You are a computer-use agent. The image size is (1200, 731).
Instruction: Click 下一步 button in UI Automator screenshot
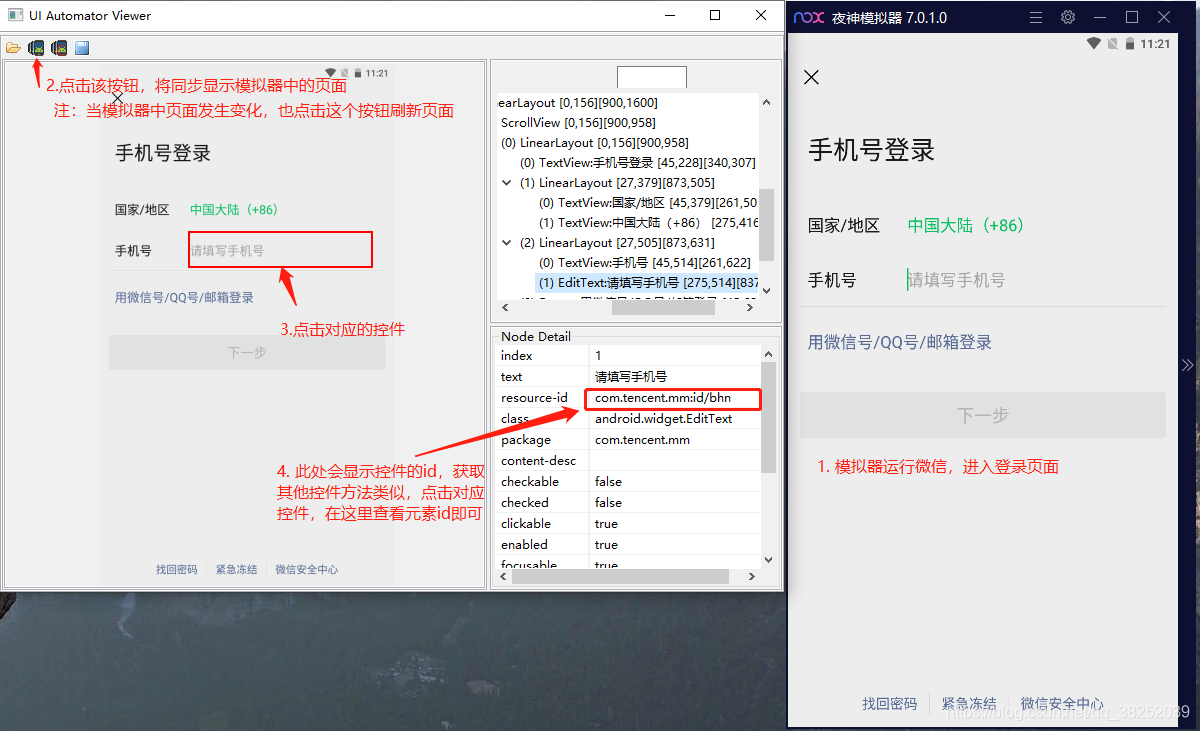point(247,353)
